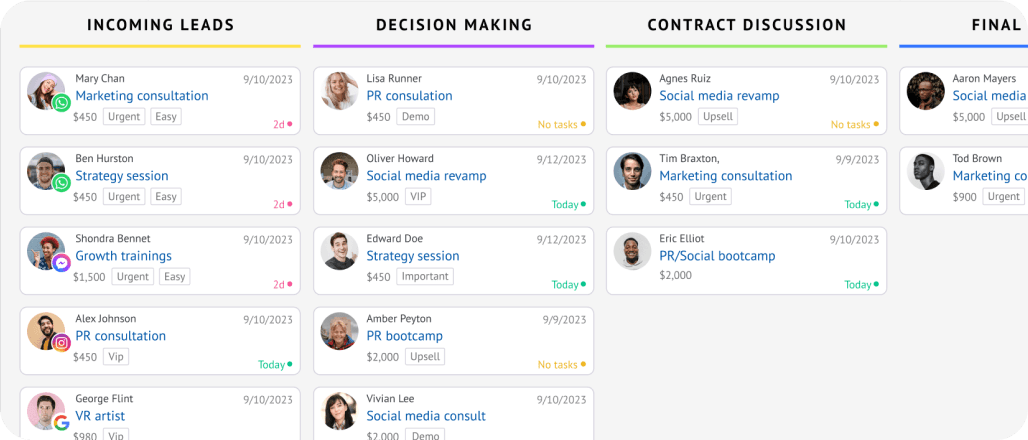The height and width of the screenshot is (440, 1028).
Task: Click the Important tag on Edward Doe's card
Action: [x=425, y=277]
